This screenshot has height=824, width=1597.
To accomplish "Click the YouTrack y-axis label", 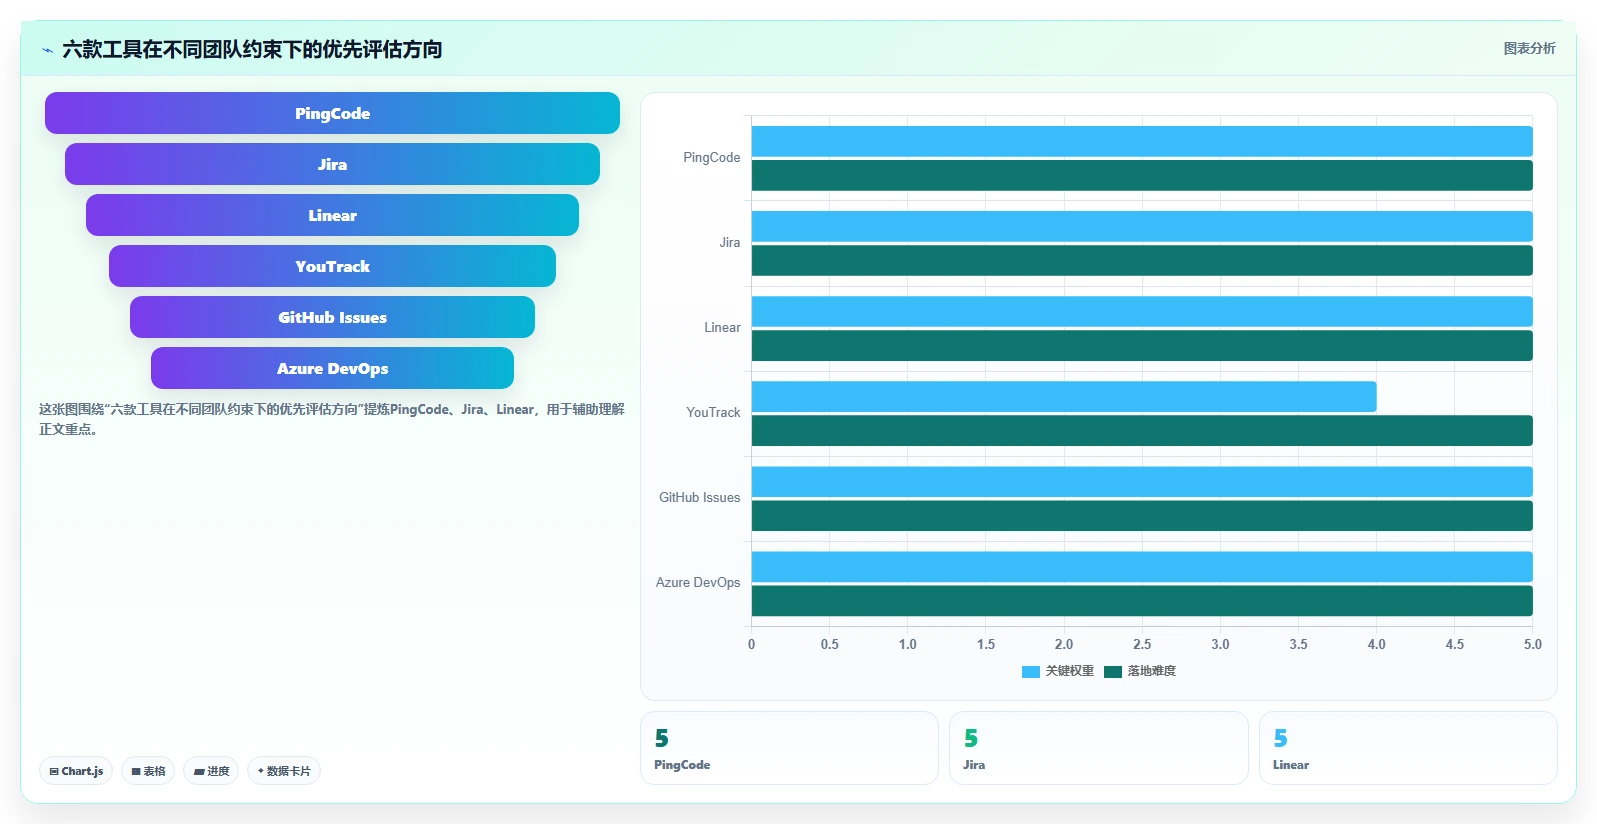I will click(713, 413).
